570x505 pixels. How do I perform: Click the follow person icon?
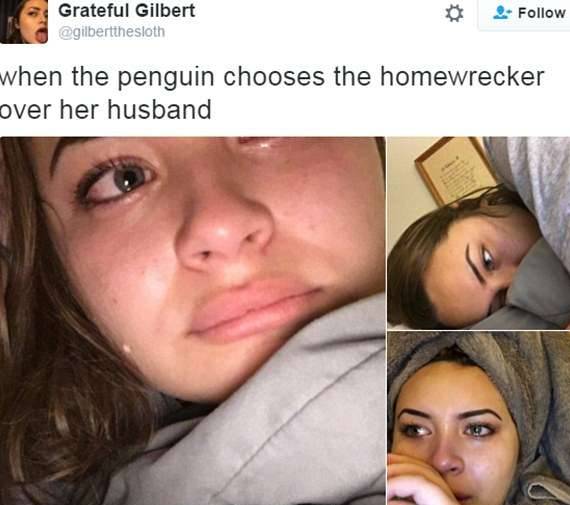(x=502, y=13)
